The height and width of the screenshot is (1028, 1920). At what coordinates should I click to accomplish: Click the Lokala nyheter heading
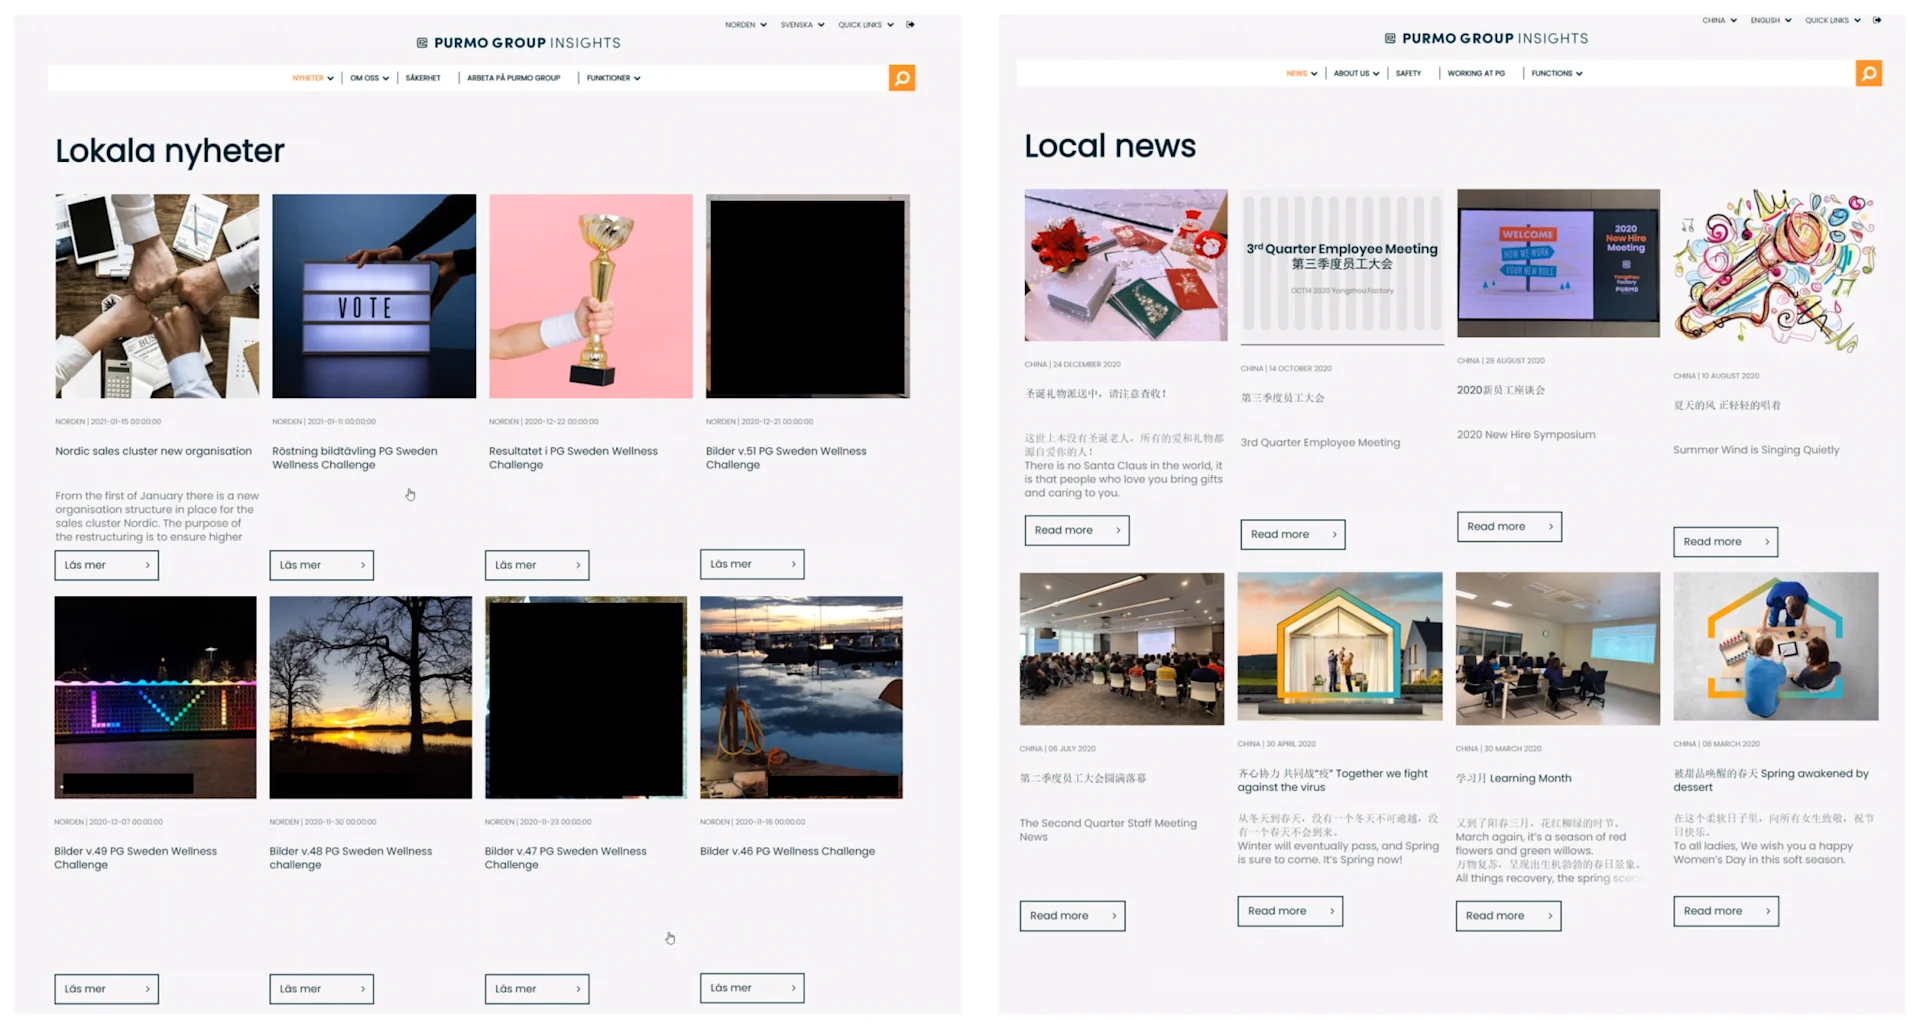170,151
